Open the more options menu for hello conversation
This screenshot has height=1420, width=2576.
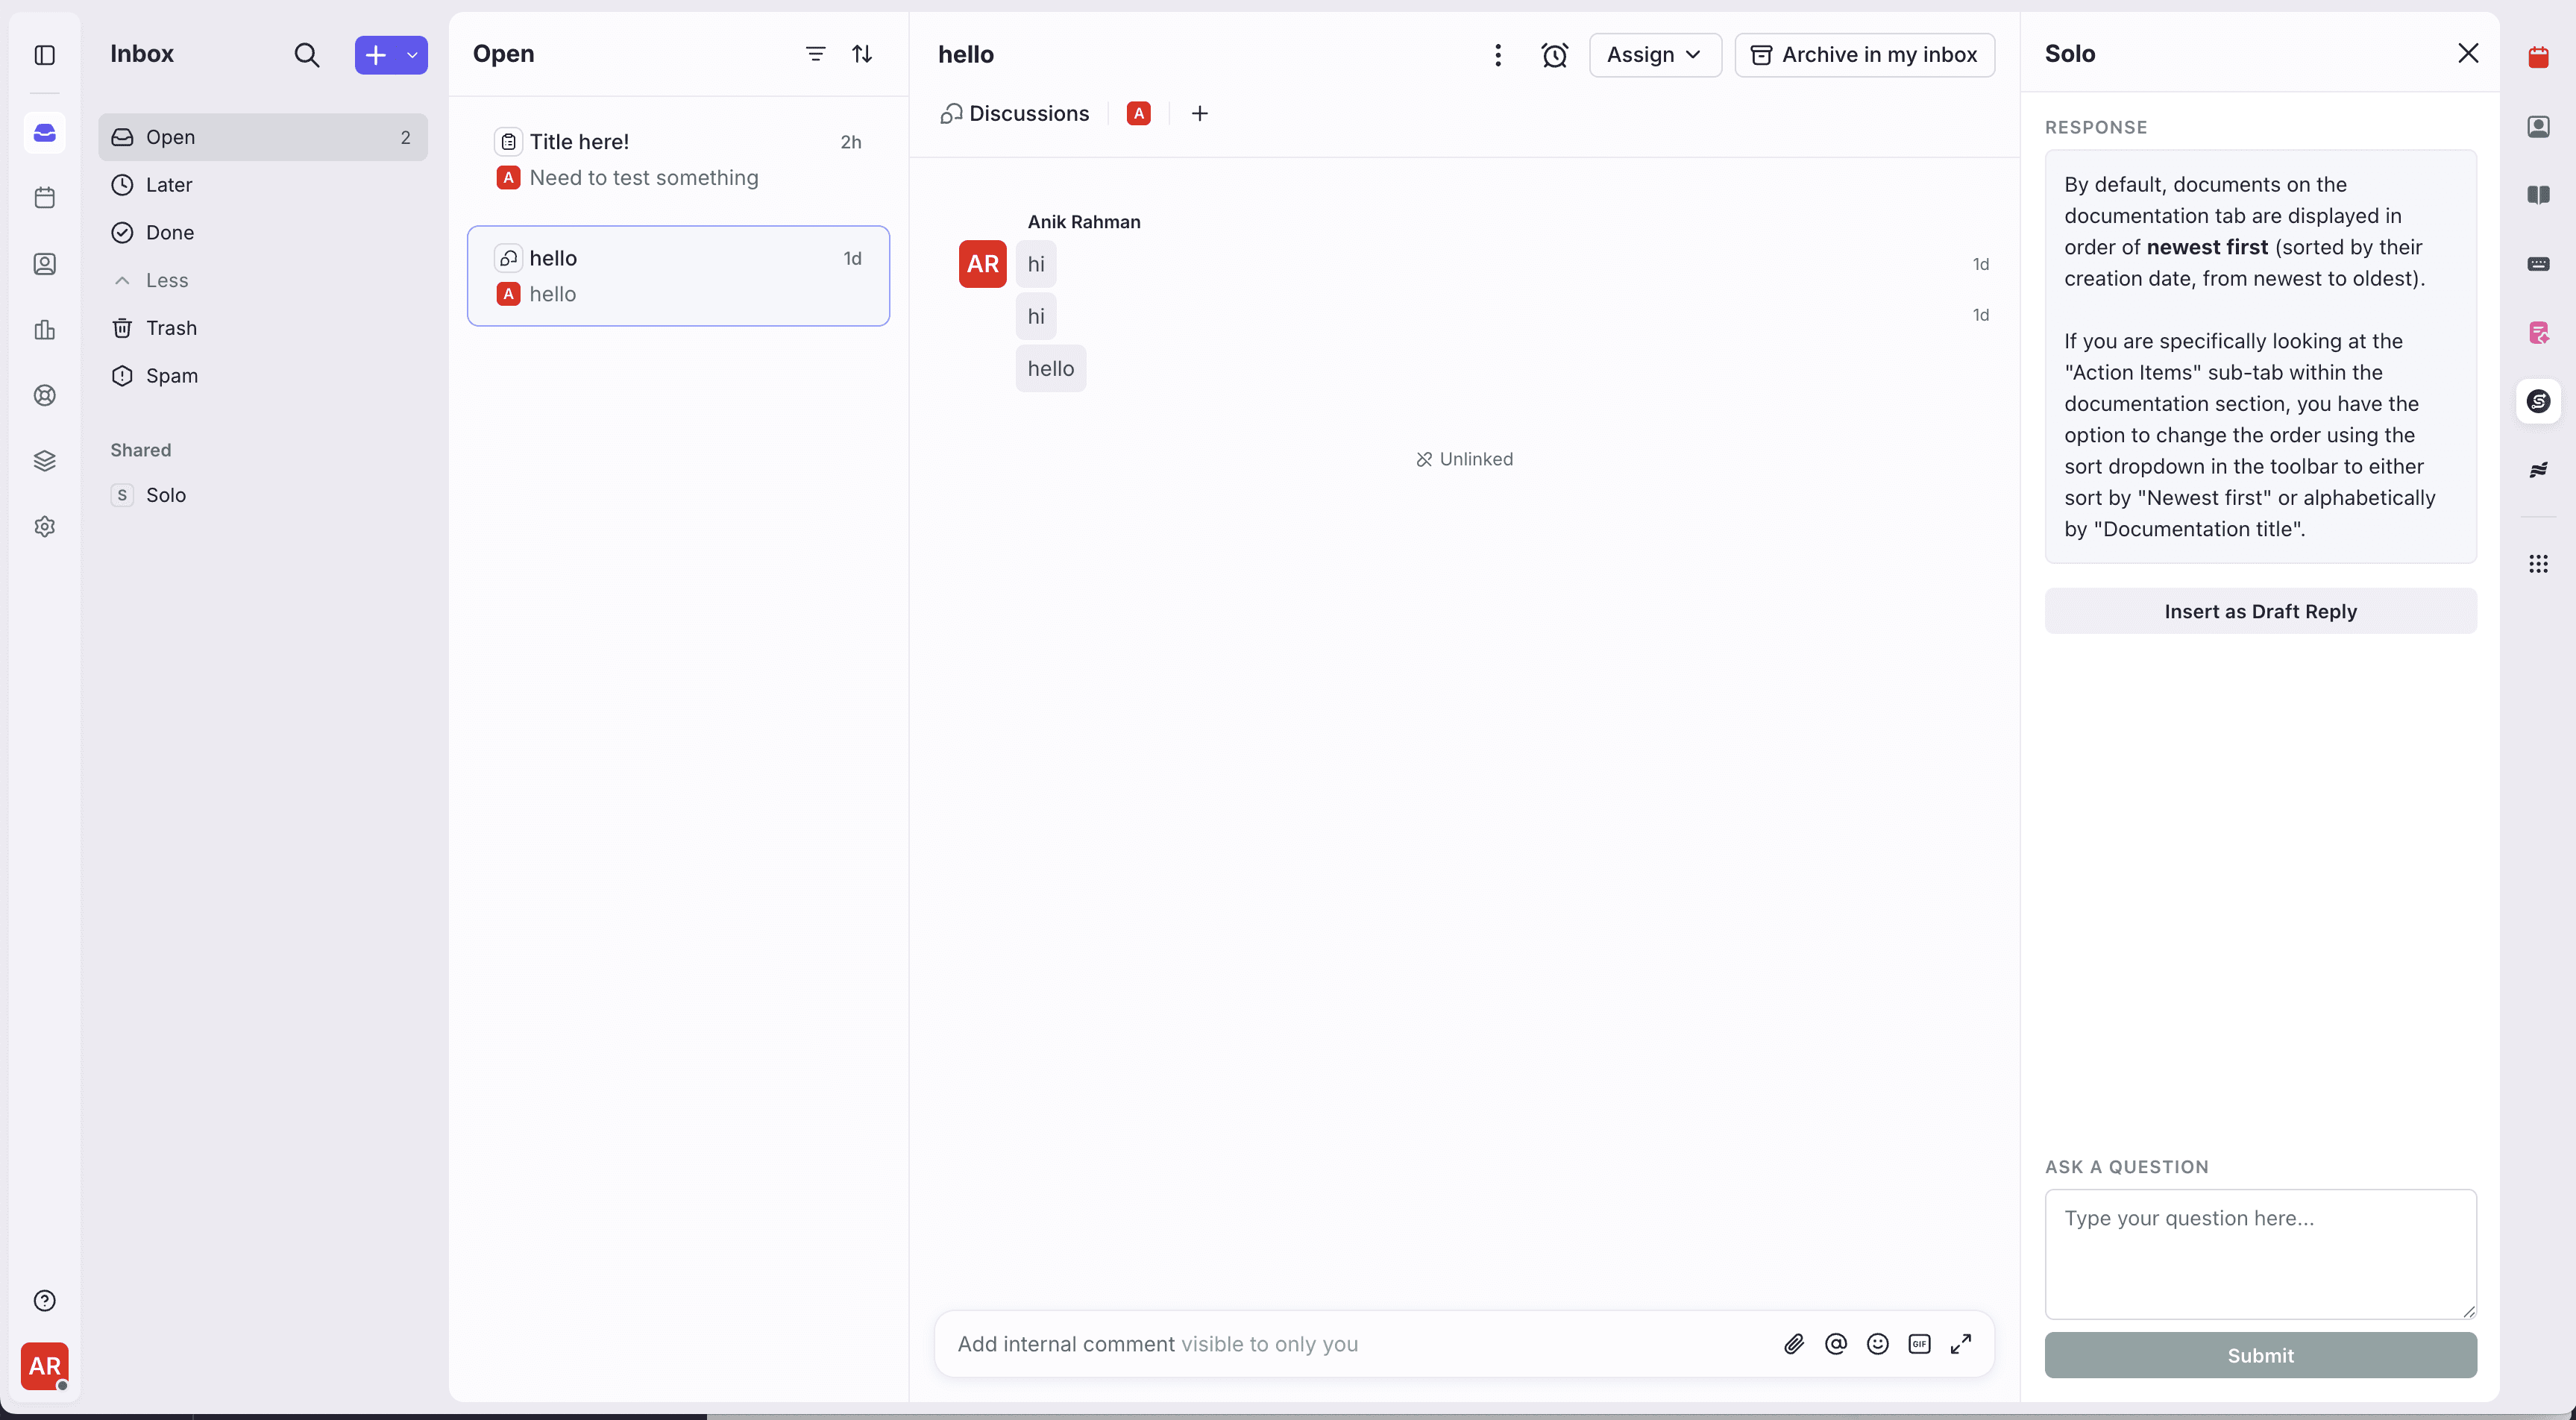coord(1498,55)
